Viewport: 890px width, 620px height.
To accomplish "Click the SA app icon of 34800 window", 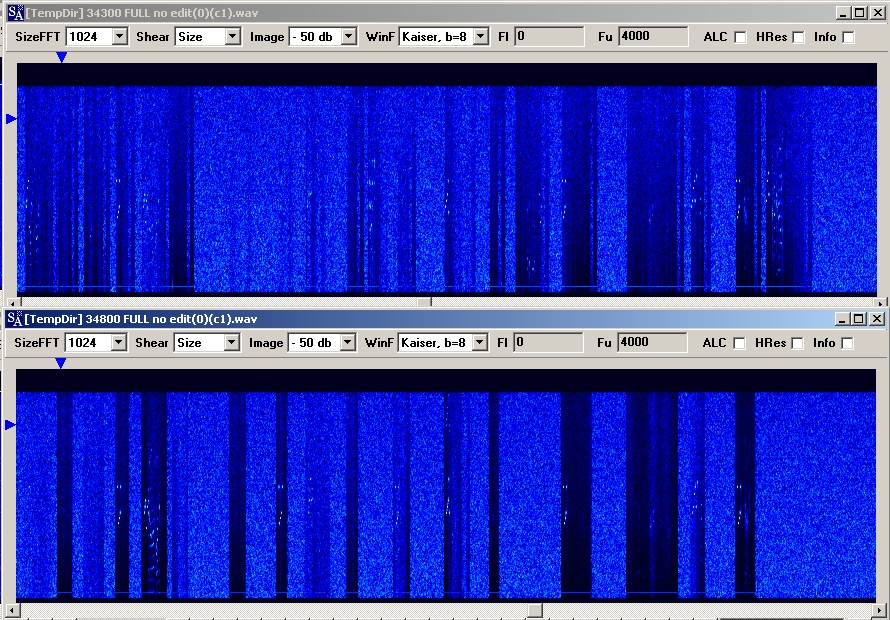I will [x=15, y=319].
